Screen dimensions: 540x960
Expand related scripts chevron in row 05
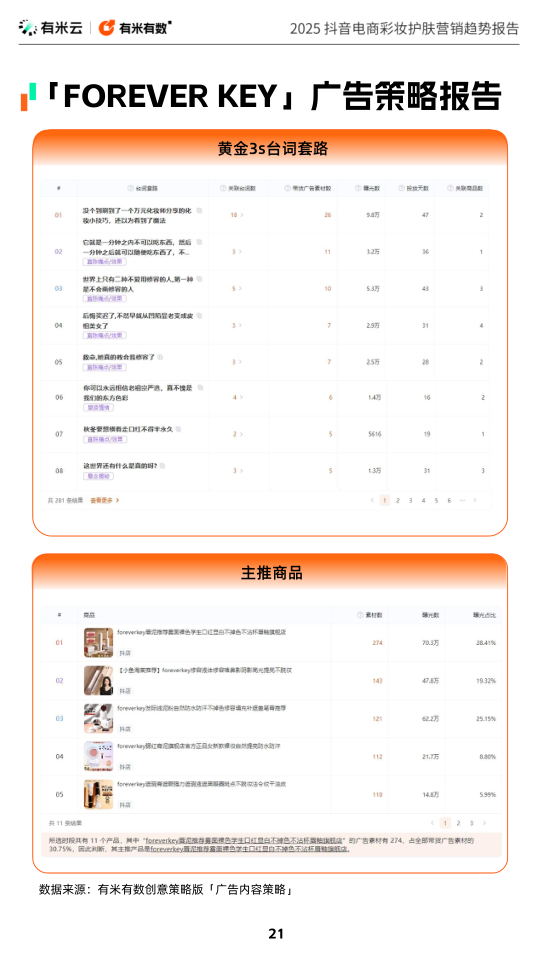click(241, 362)
